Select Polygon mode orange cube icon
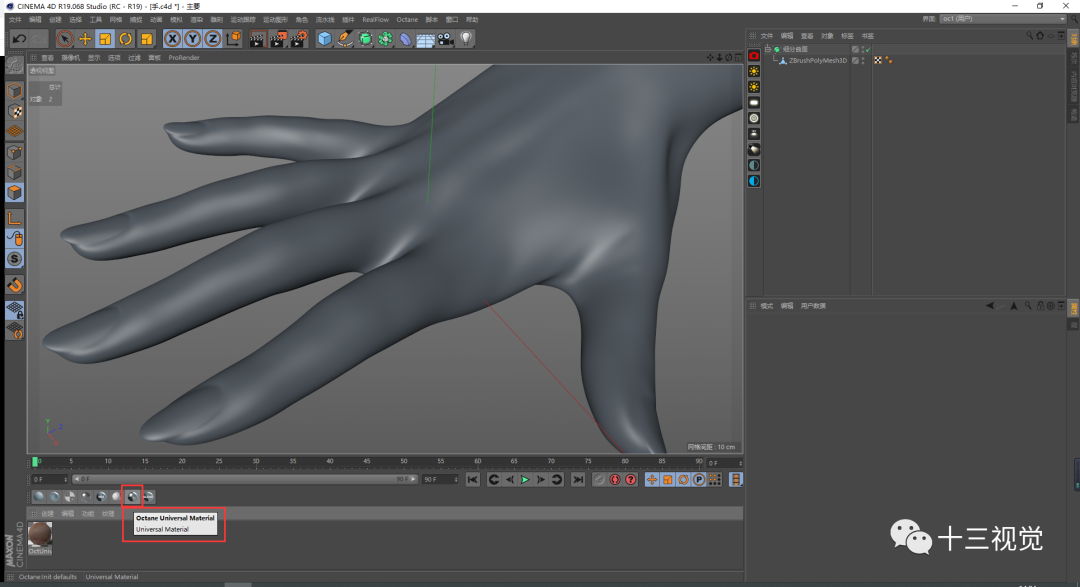The image size is (1080, 587). (14, 193)
